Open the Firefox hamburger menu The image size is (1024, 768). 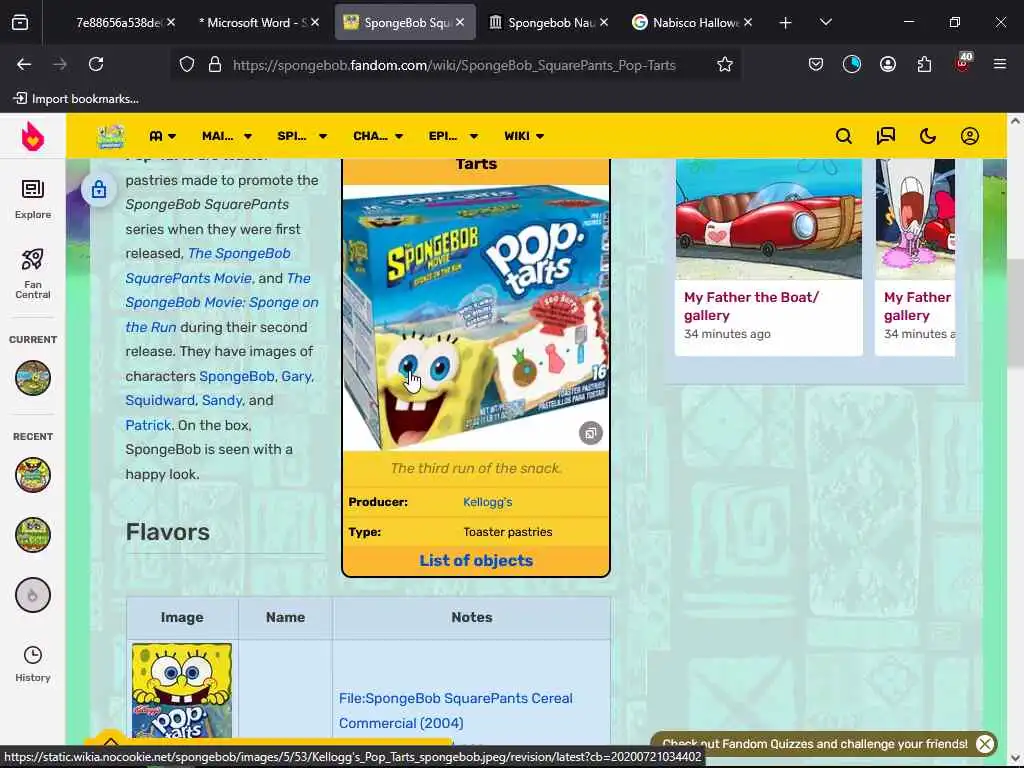click(999, 64)
